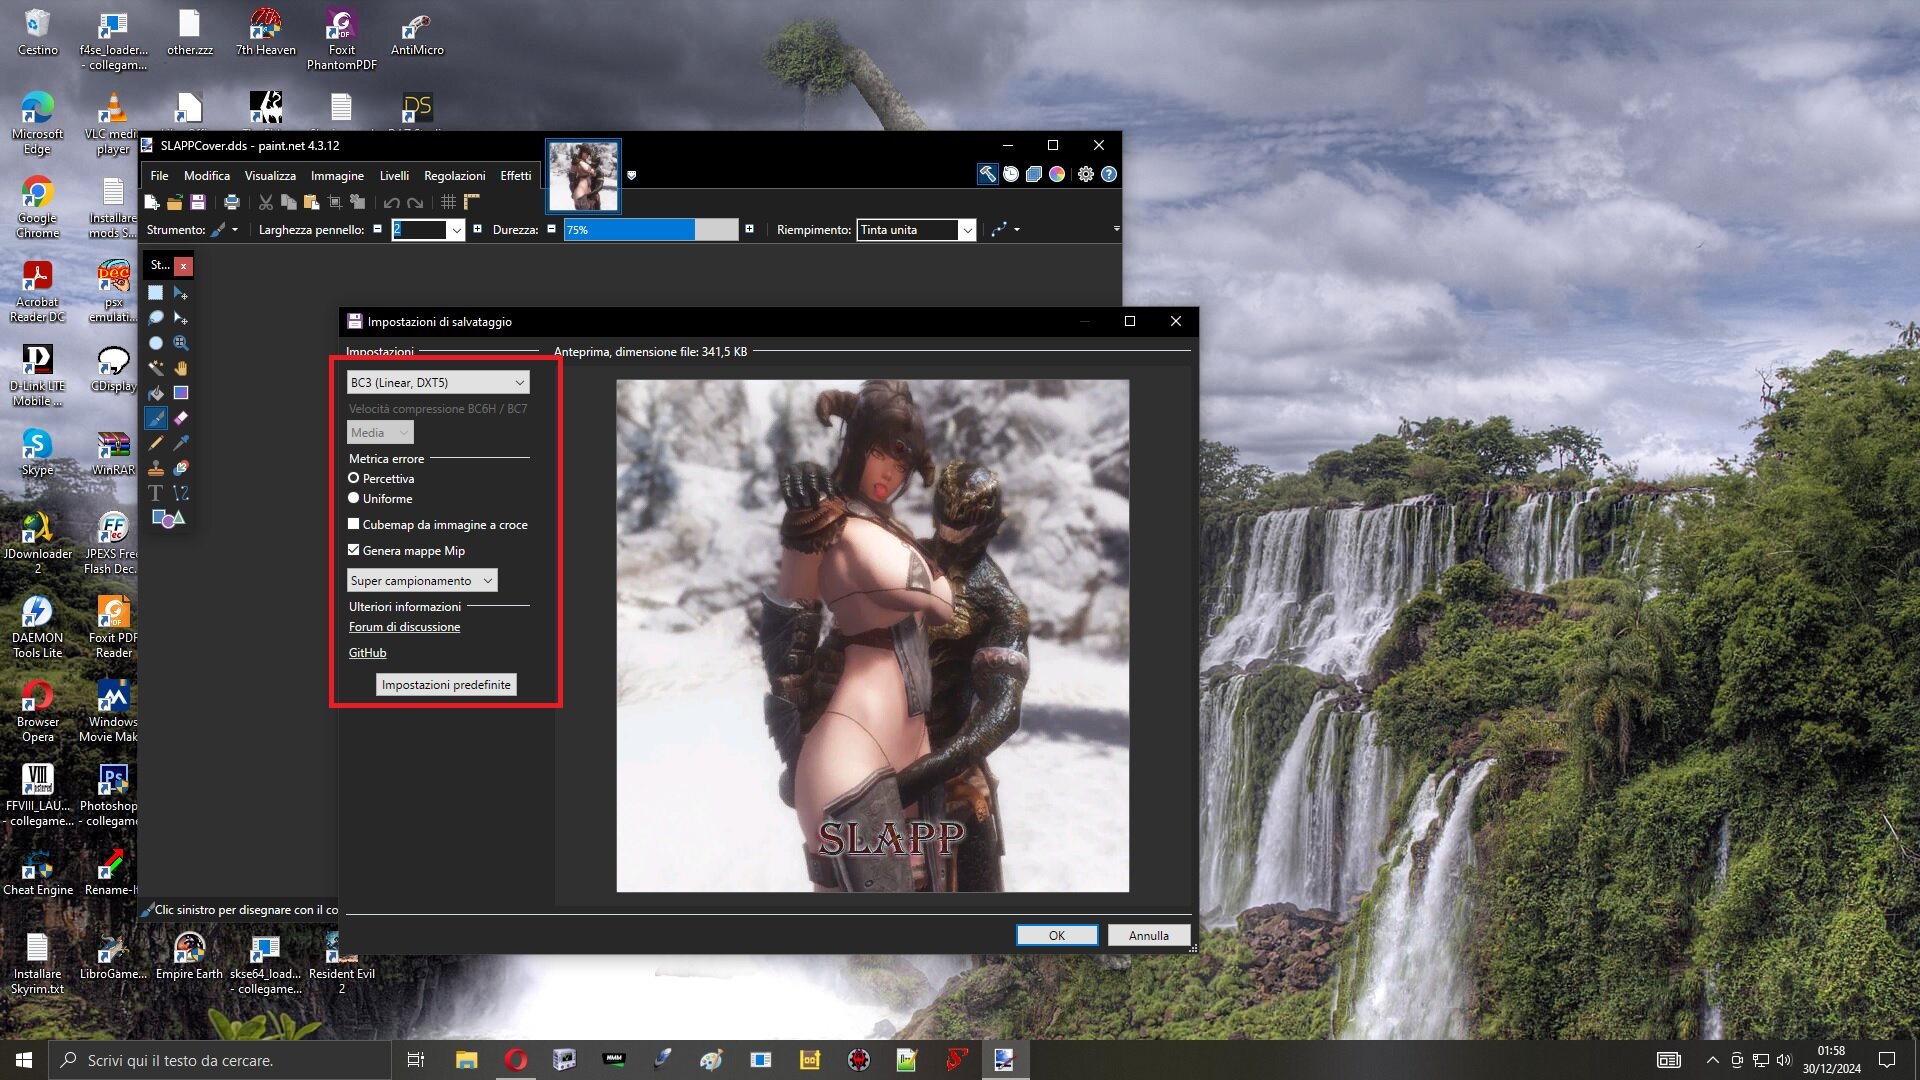Select the Color Picker eyedropper tool
Image resolution: width=1920 pixels, height=1080 pixels.
pos(180,443)
